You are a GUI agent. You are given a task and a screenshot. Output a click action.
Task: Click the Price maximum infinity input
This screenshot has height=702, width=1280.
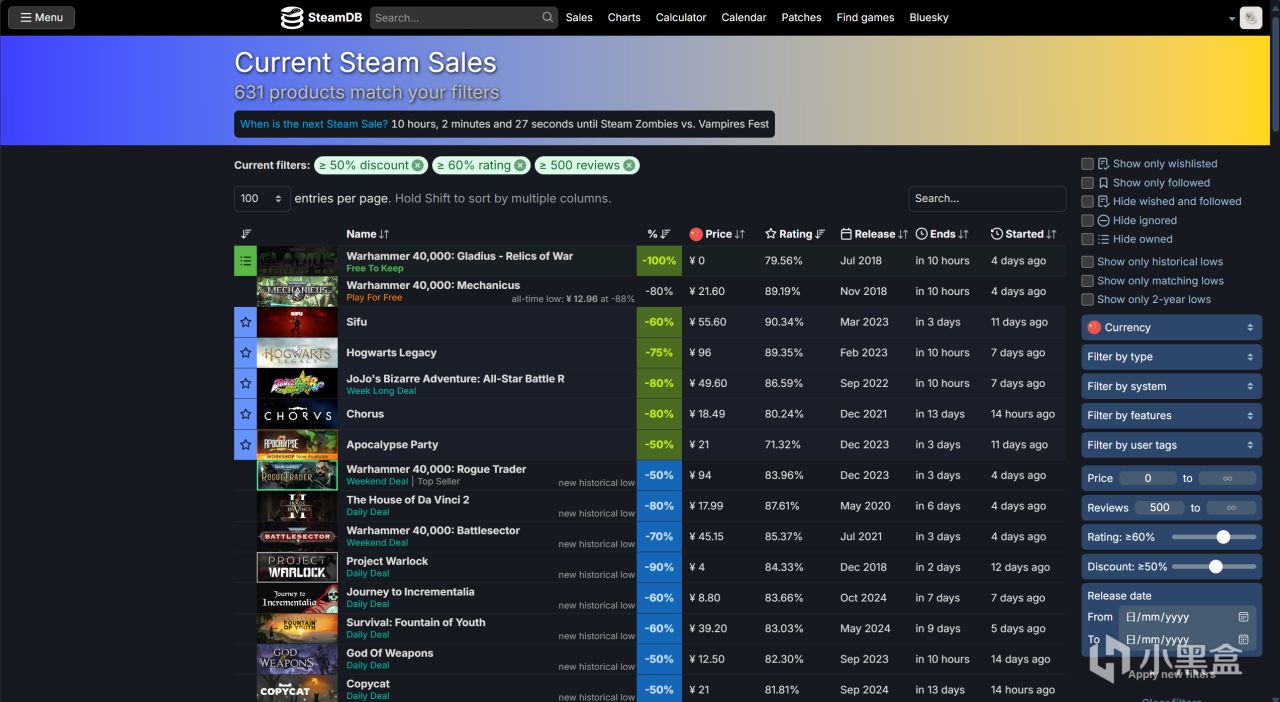[1227, 478]
